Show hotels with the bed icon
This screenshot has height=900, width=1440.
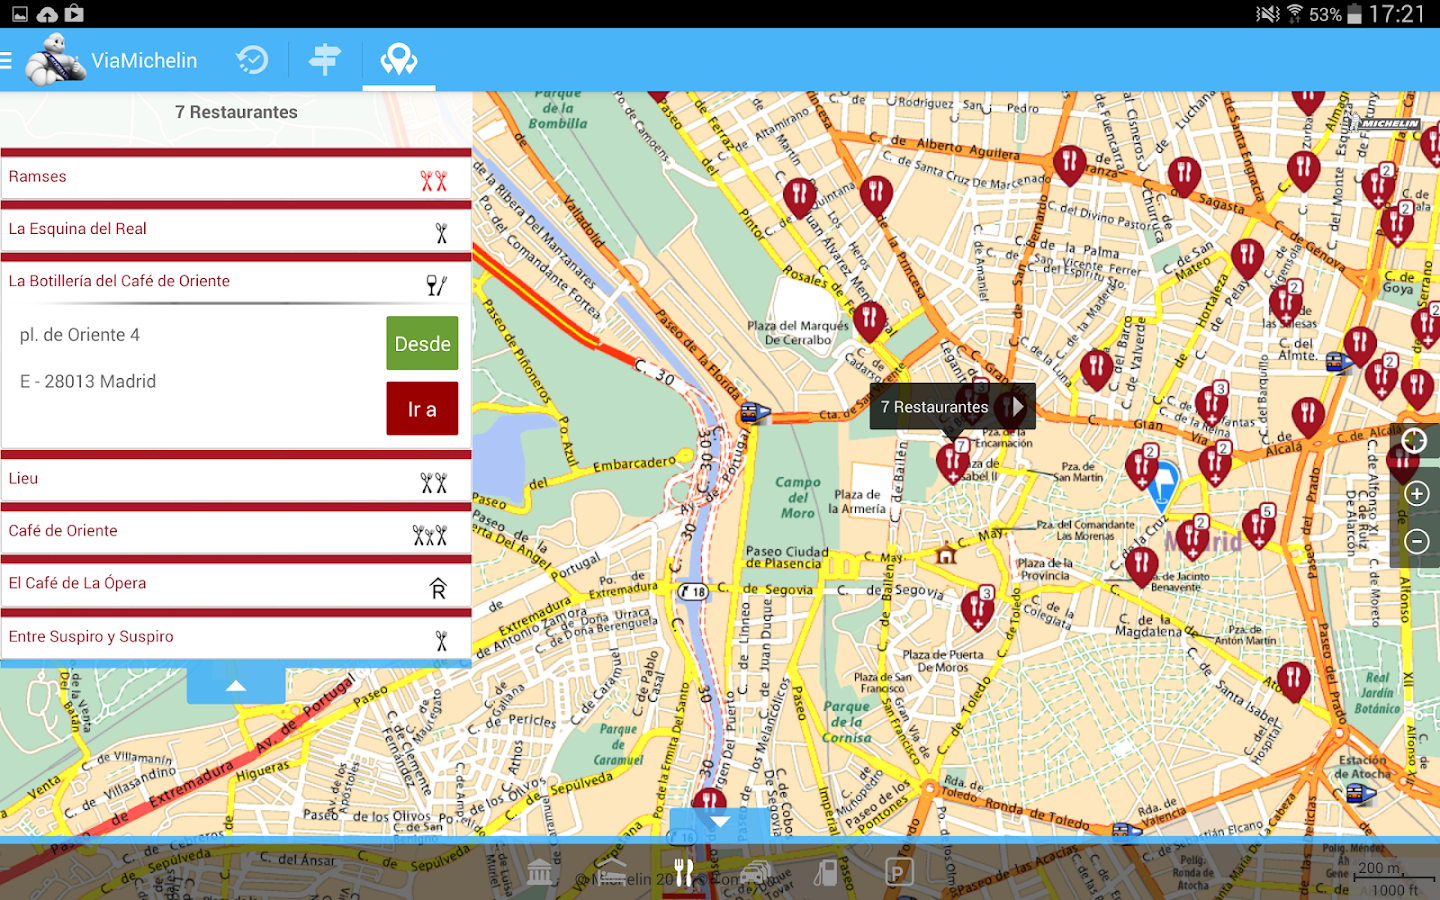(611, 872)
